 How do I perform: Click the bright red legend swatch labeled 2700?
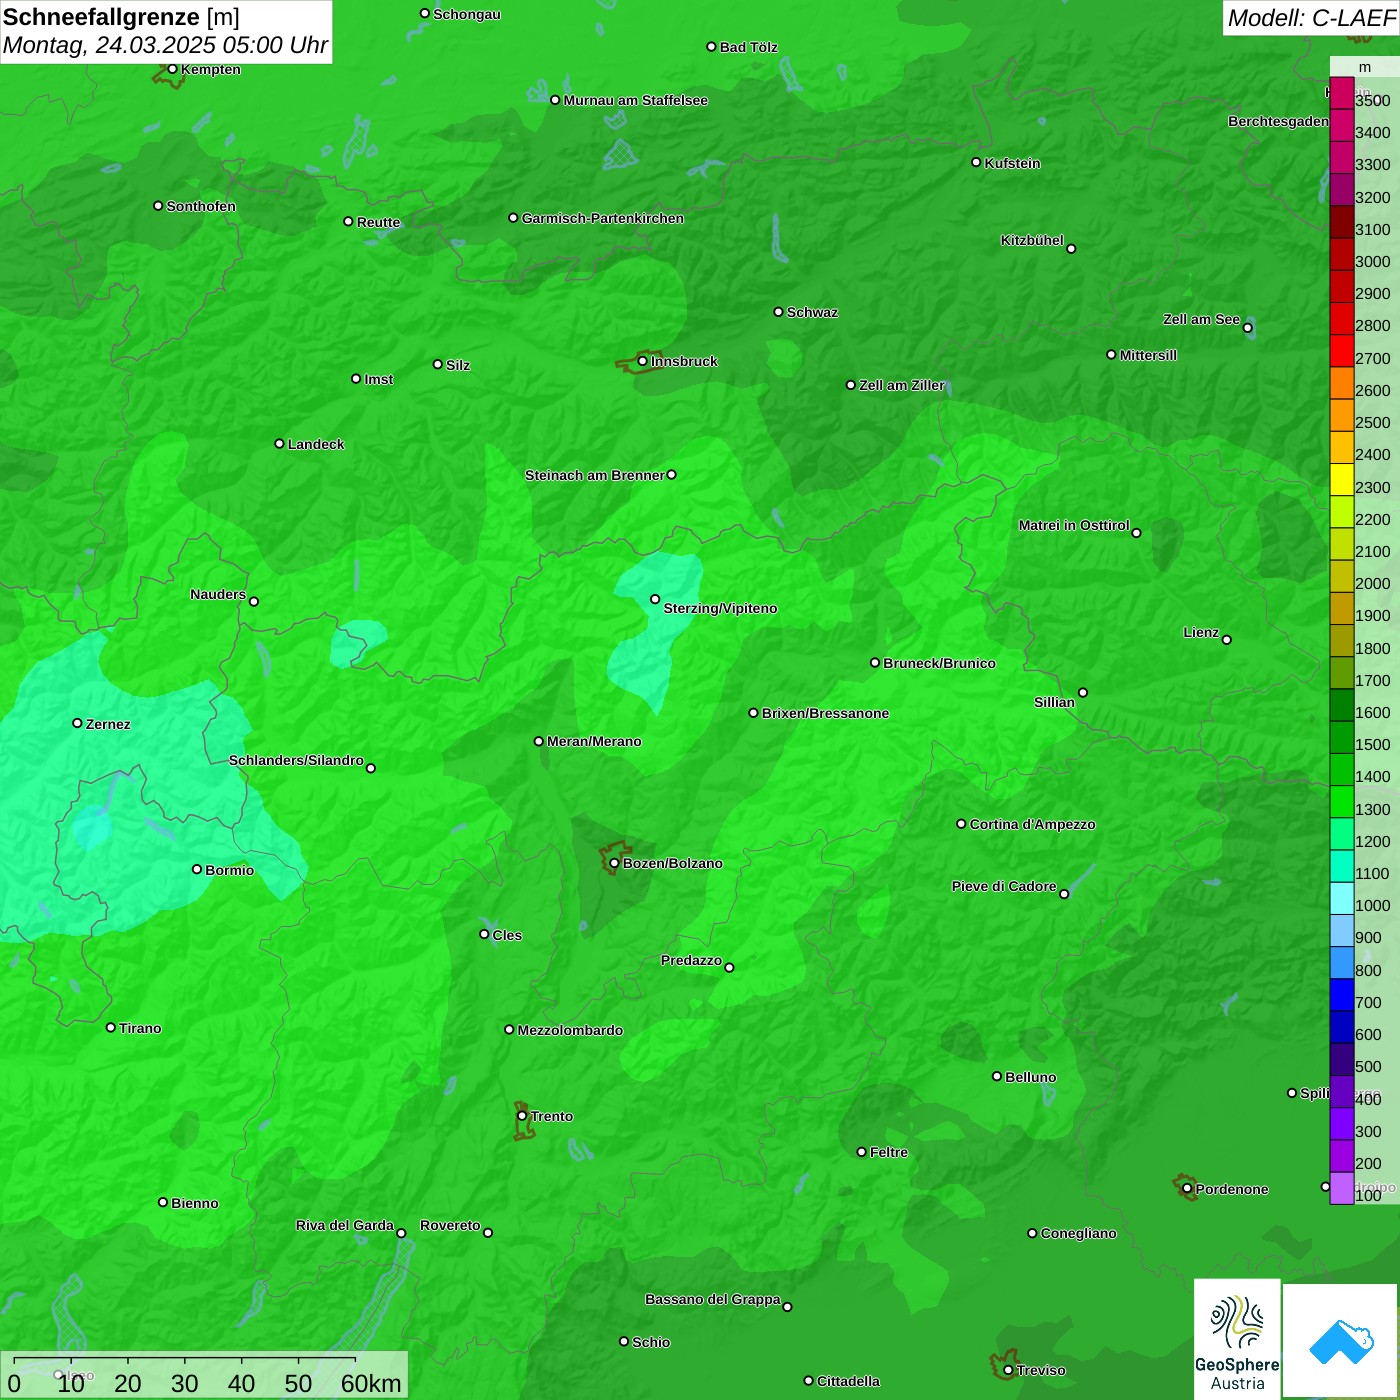coord(1341,351)
